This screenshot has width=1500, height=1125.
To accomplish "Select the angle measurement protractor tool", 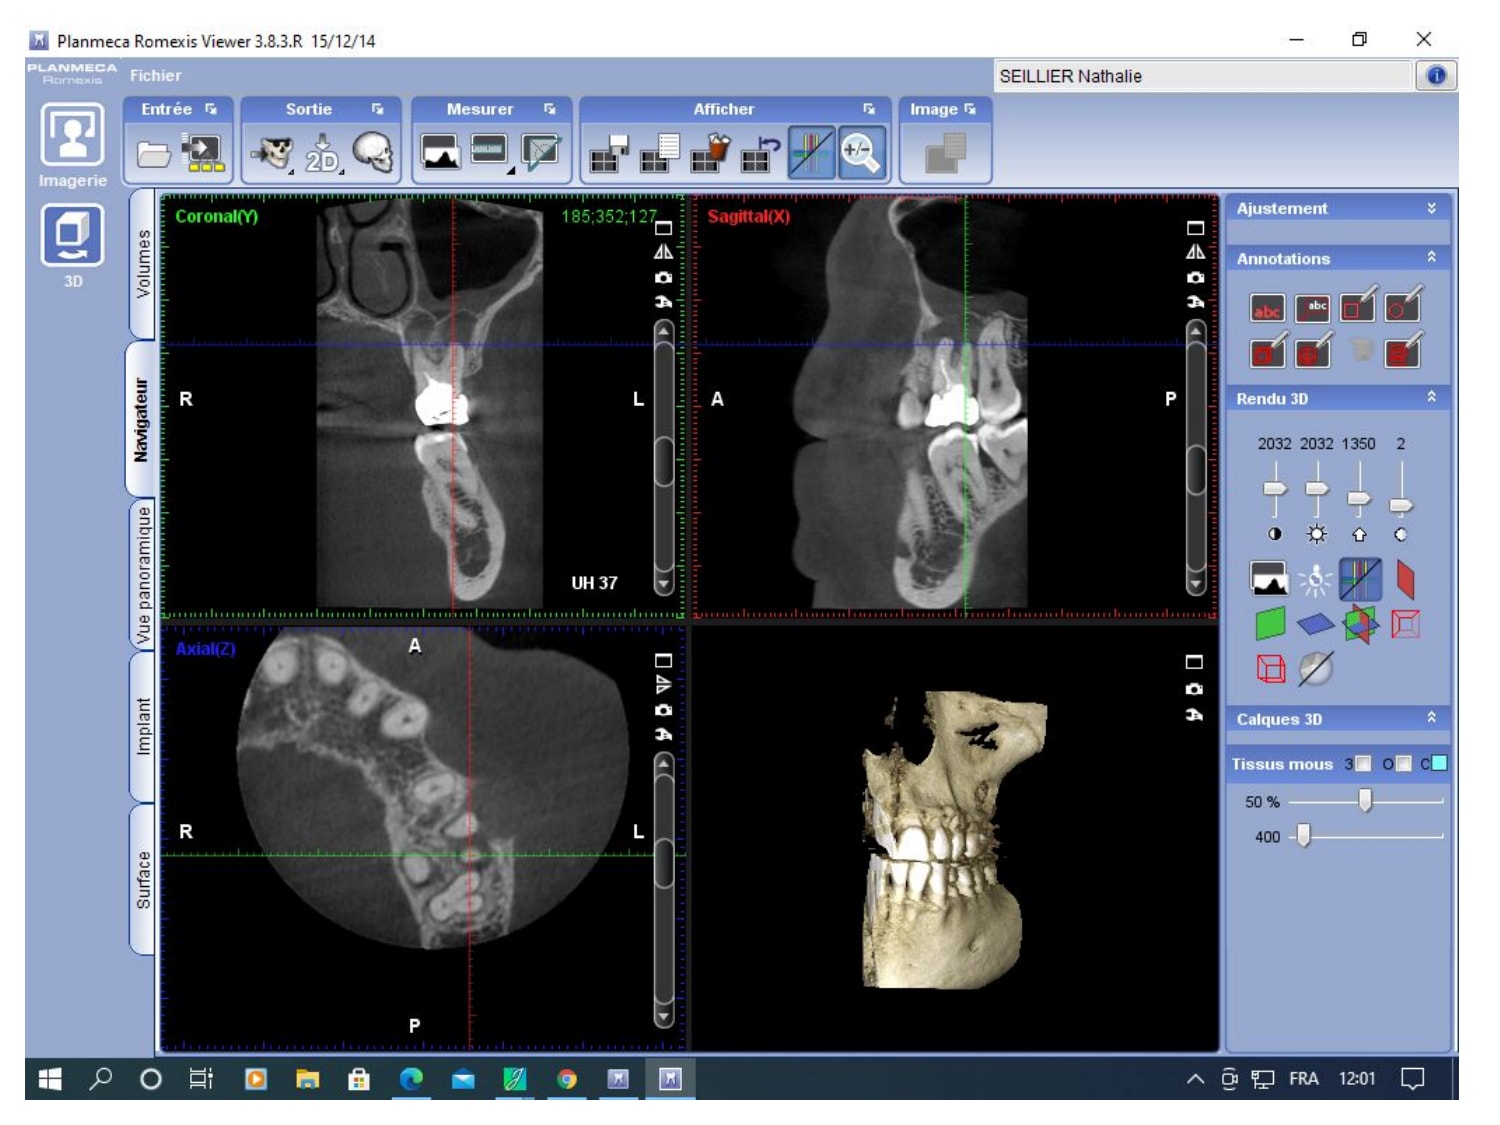I will (x=539, y=152).
